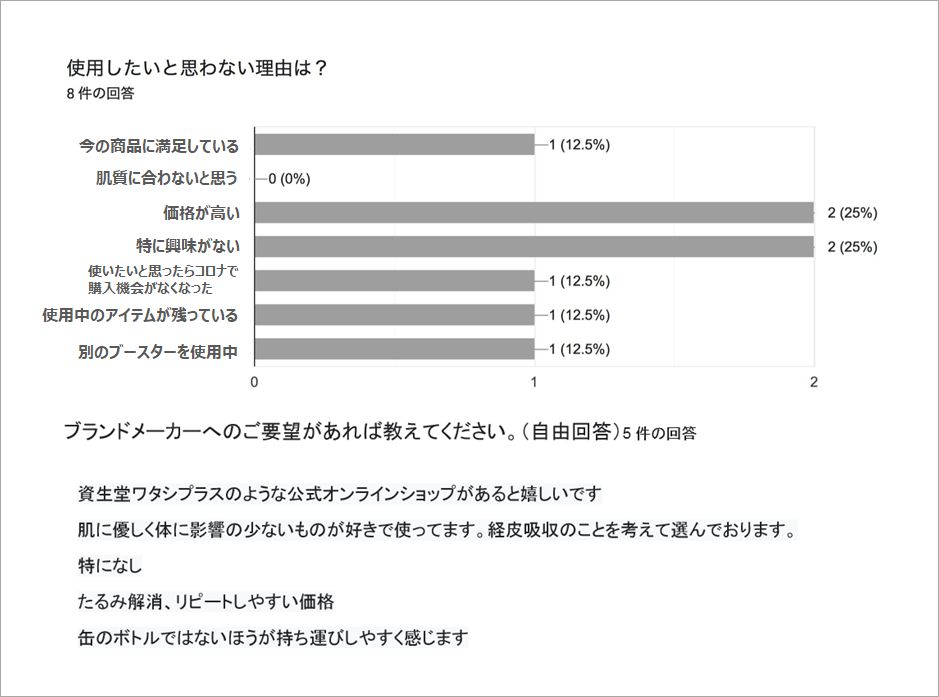Select the 別のブースターを使用中 bar

click(395, 349)
